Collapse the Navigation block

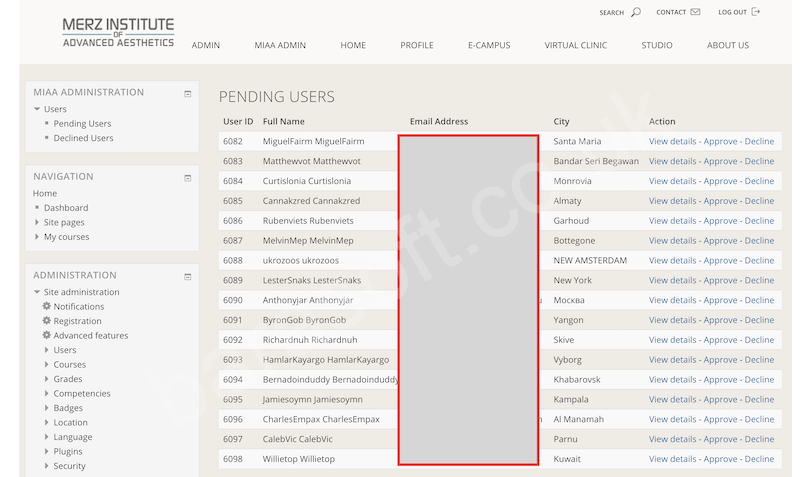pyautogui.click(x=188, y=178)
